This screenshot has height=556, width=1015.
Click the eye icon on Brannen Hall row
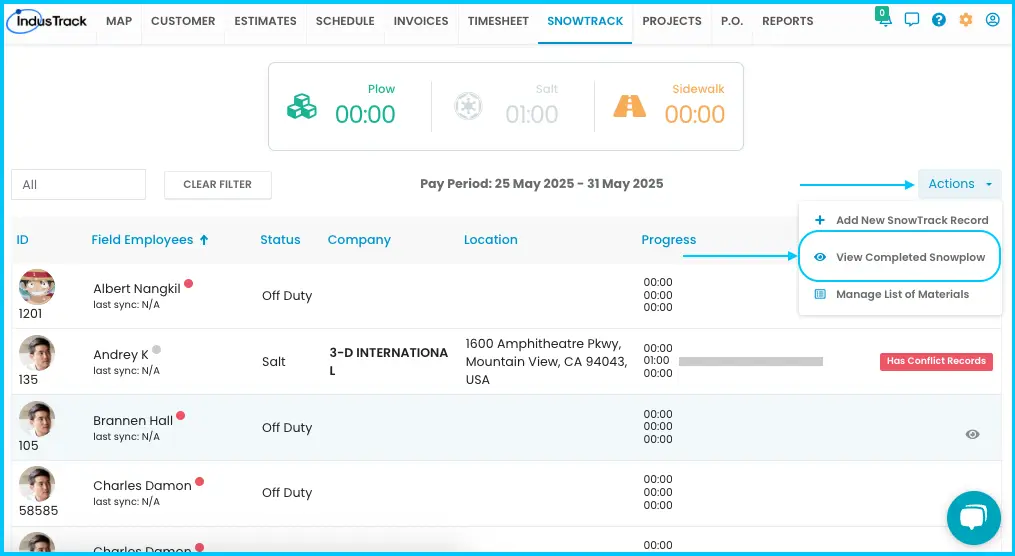coord(972,434)
